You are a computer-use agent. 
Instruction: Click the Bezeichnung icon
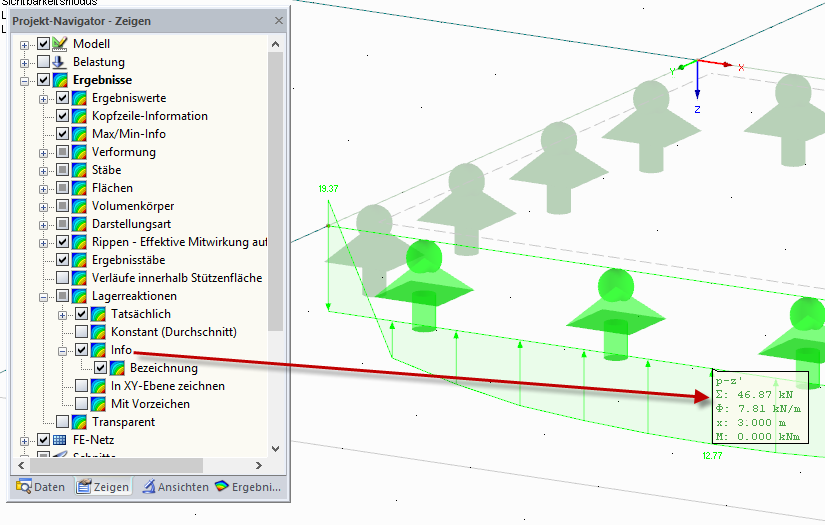tap(117, 368)
